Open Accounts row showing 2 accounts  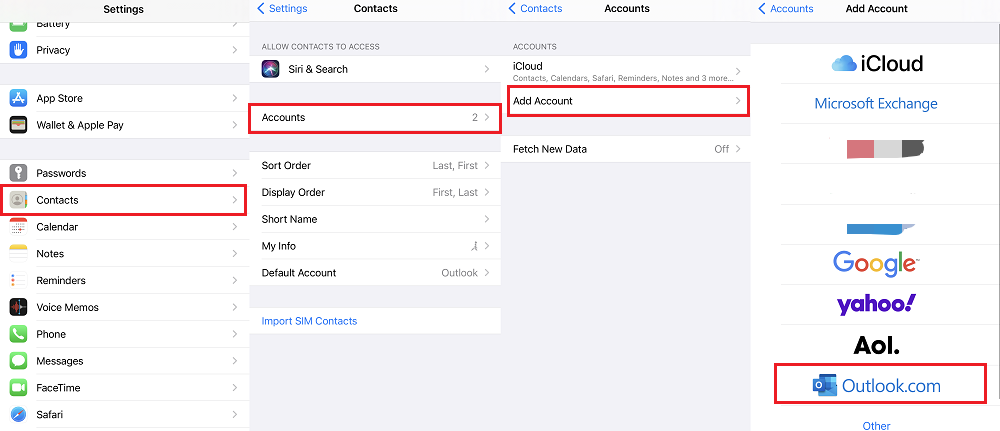coord(374,118)
